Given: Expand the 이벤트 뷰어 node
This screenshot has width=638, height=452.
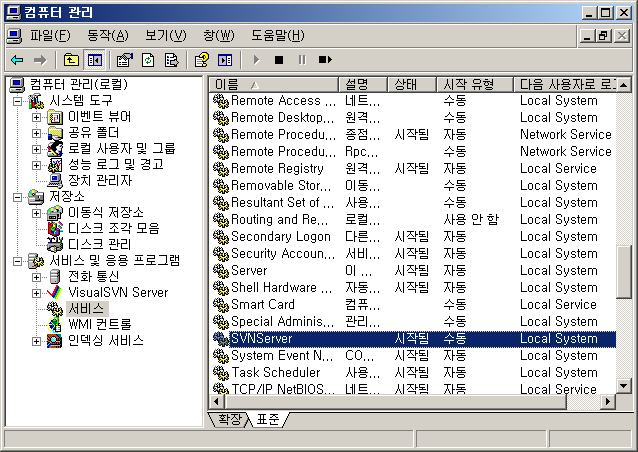Looking at the screenshot, I should click(x=36, y=117).
